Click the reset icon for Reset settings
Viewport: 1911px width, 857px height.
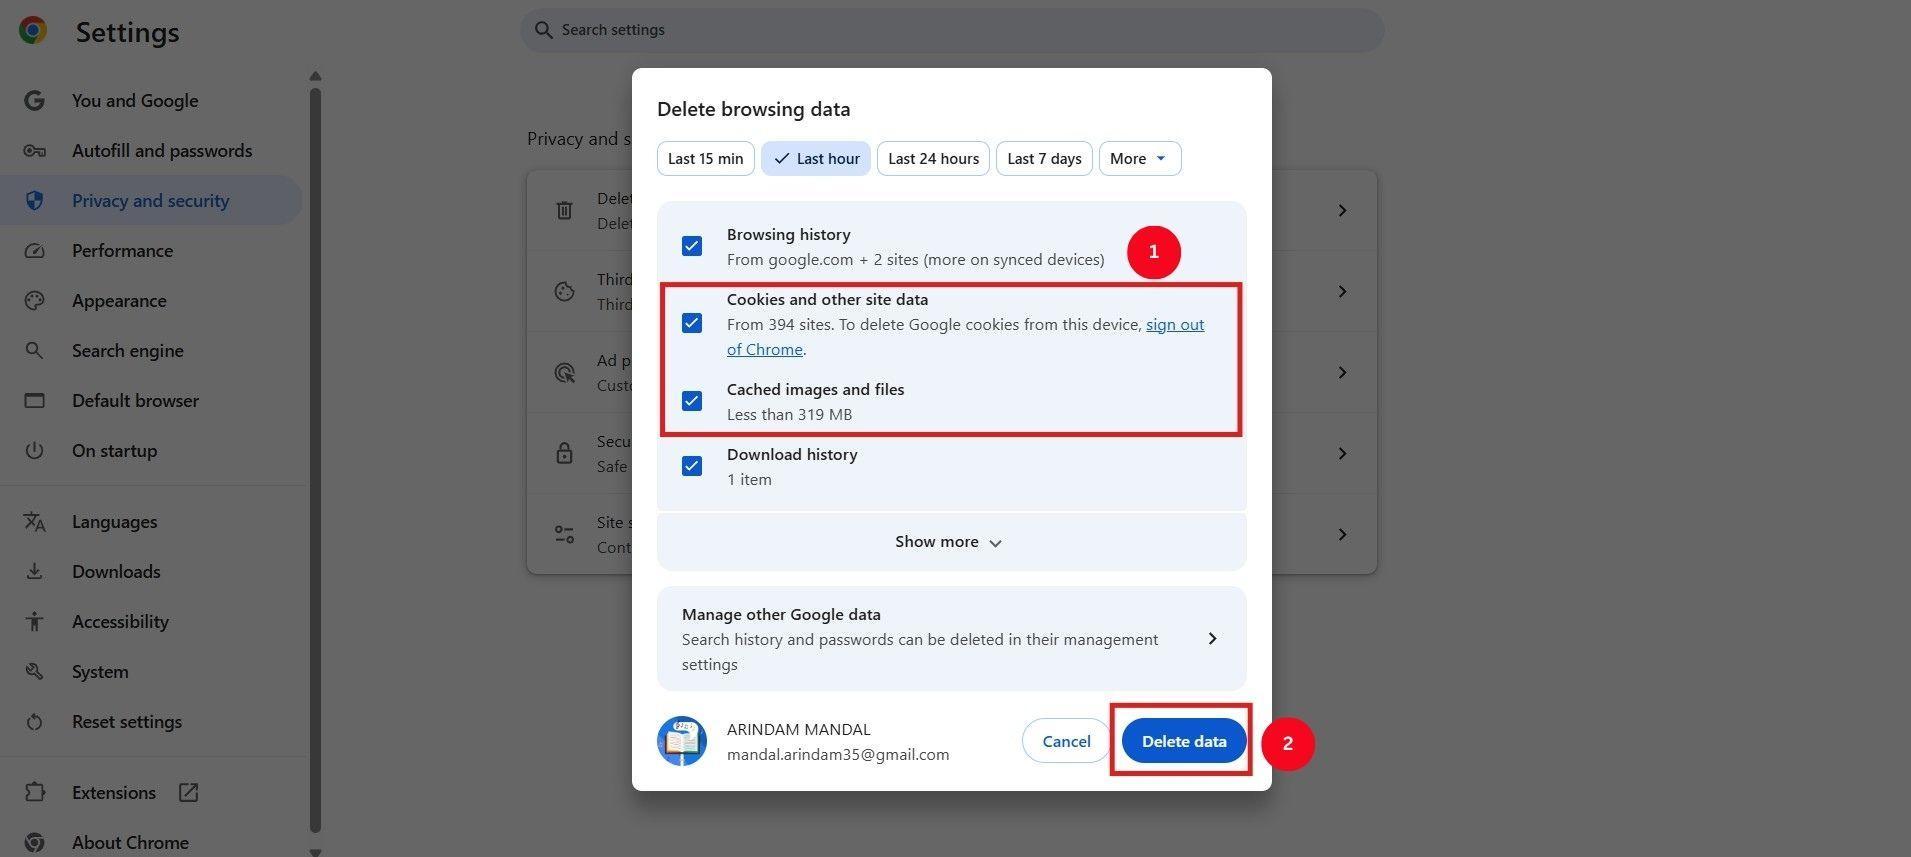(34, 722)
